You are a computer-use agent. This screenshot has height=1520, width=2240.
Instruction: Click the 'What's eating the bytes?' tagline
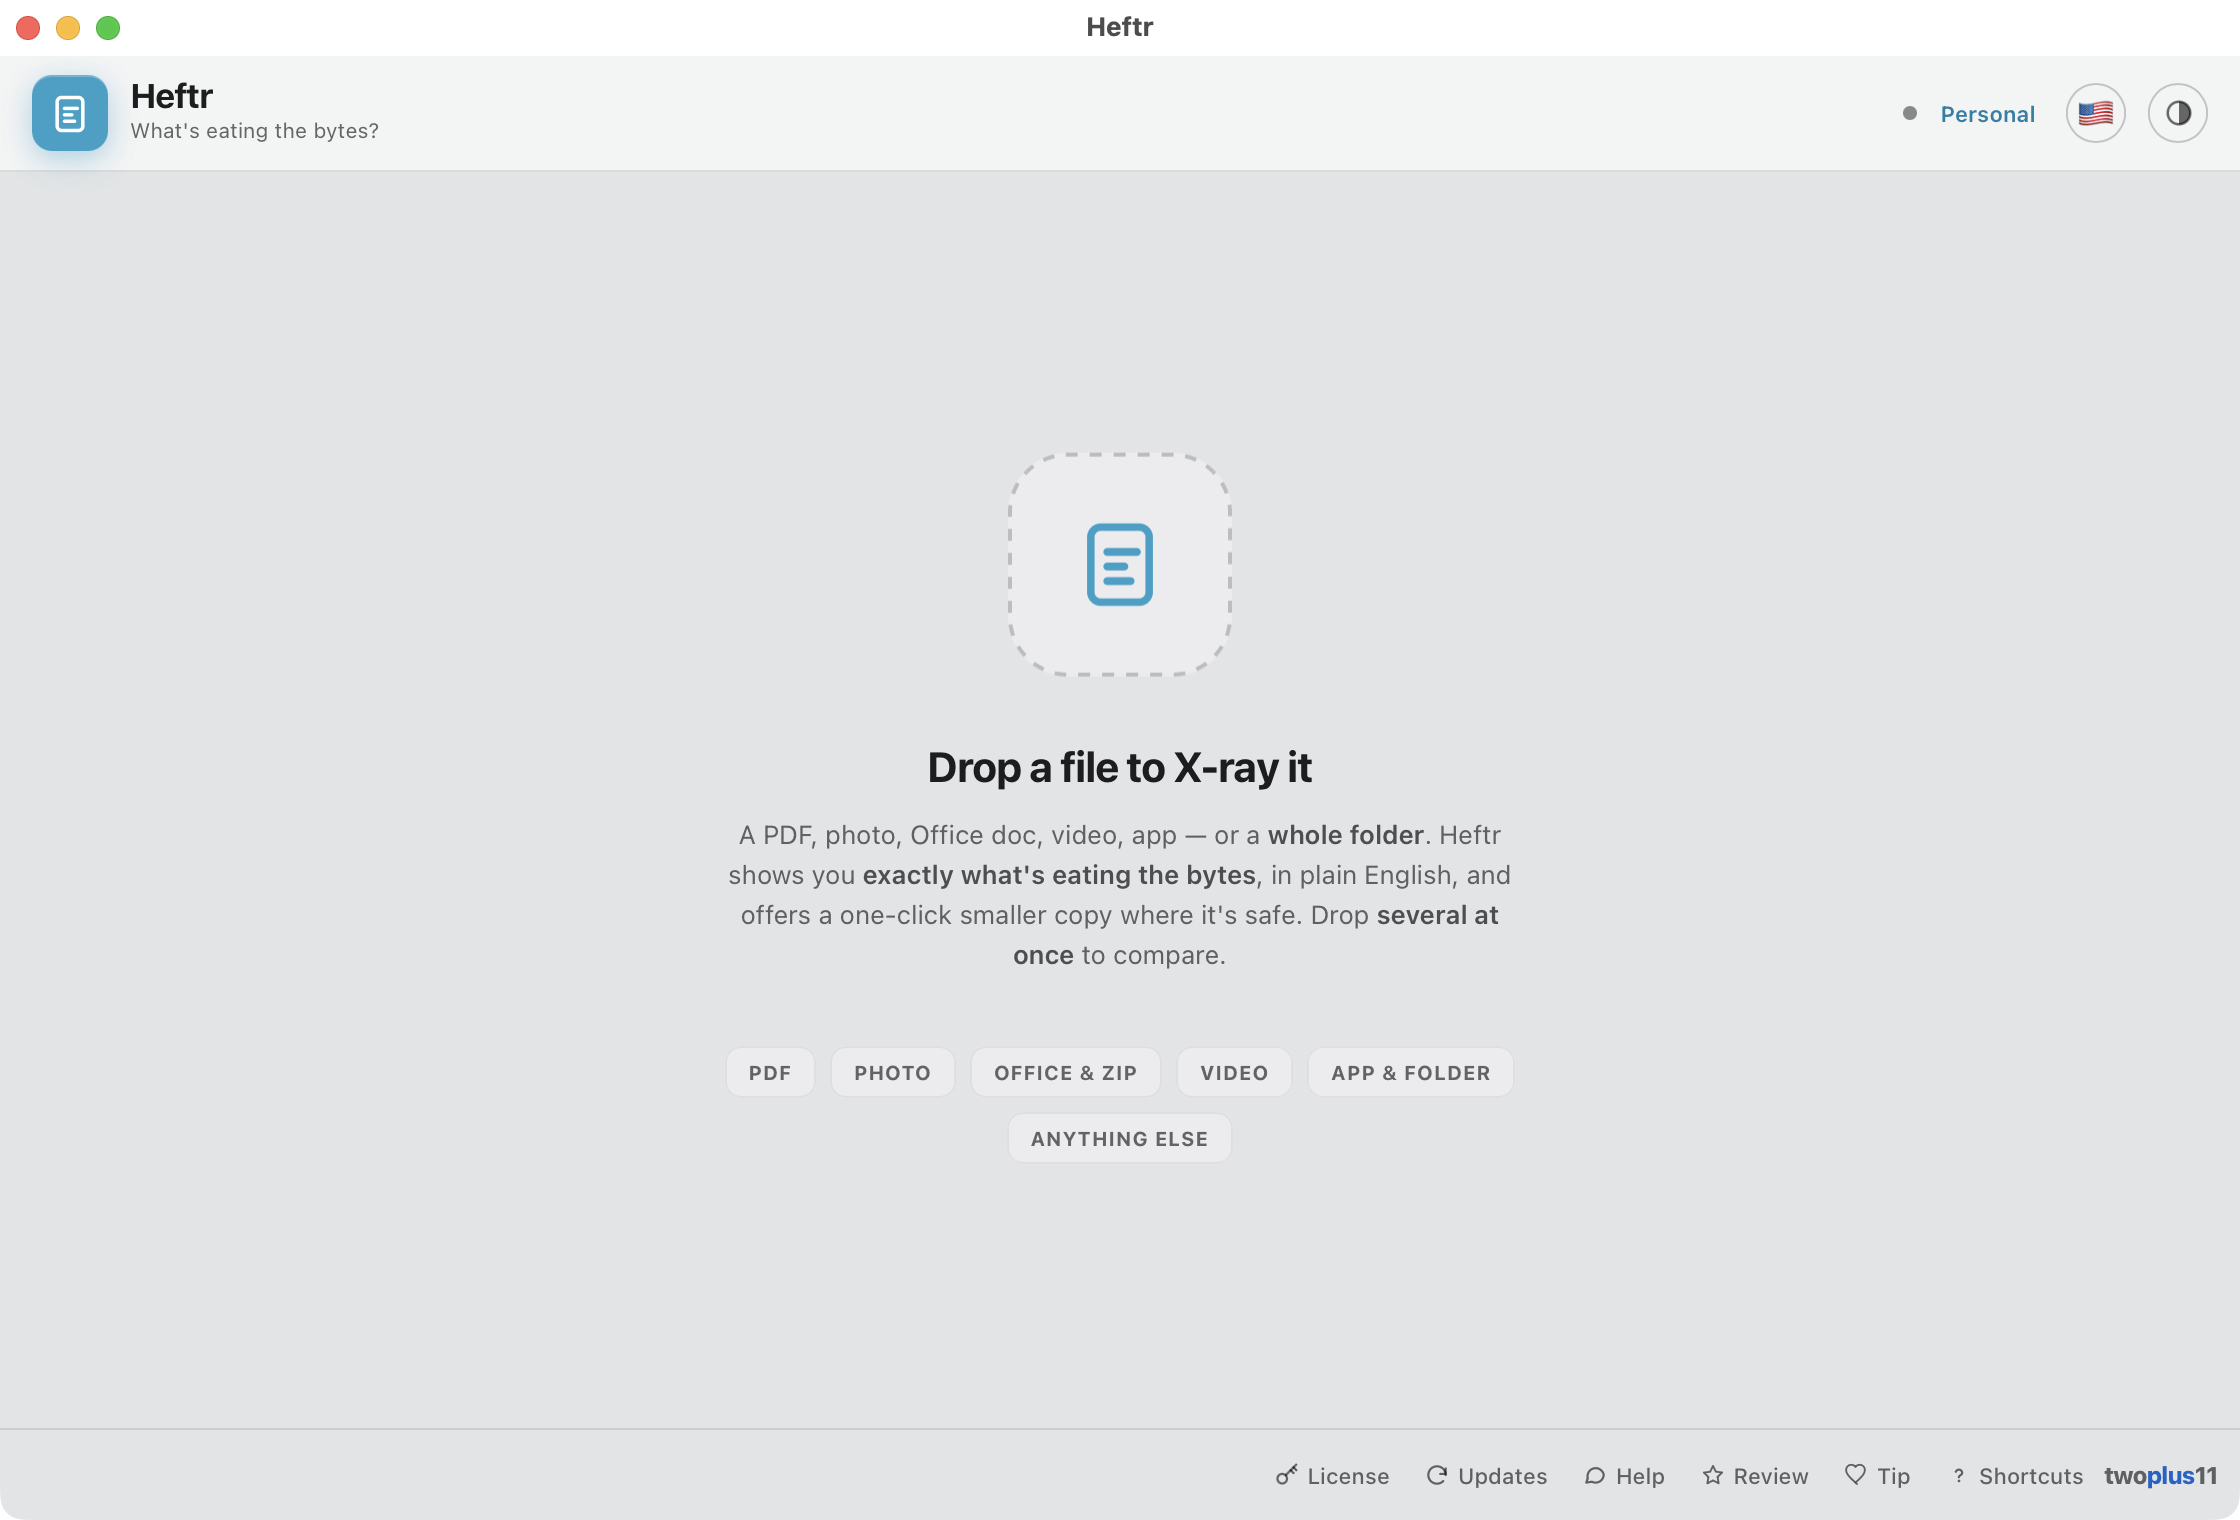click(254, 131)
